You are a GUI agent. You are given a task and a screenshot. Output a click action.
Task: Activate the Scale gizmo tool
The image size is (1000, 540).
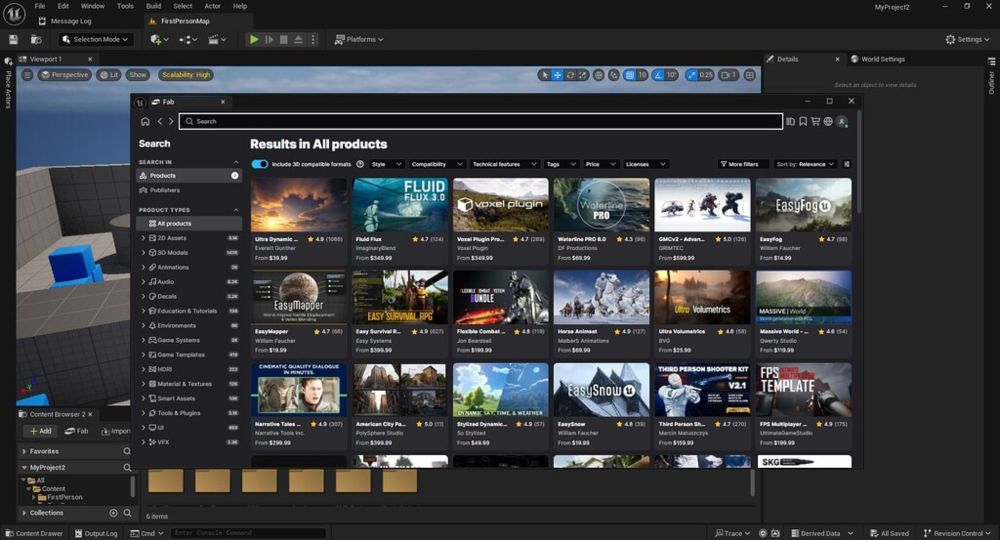pos(582,75)
